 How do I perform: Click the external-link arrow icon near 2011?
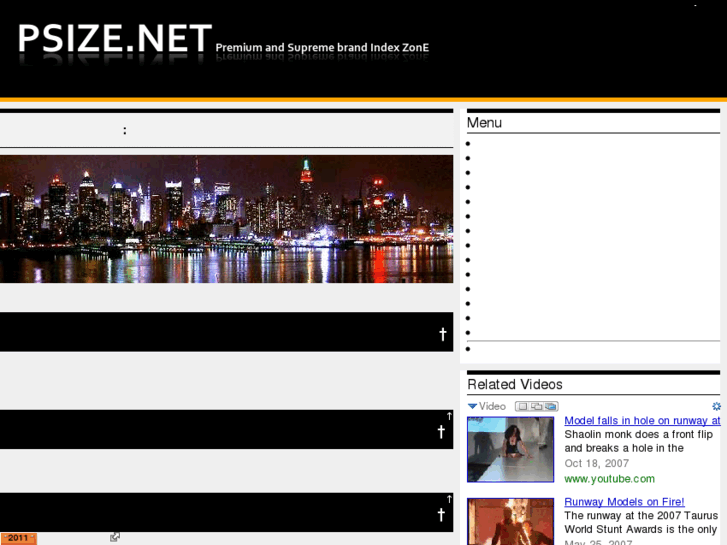pyautogui.click(x=115, y=537)
